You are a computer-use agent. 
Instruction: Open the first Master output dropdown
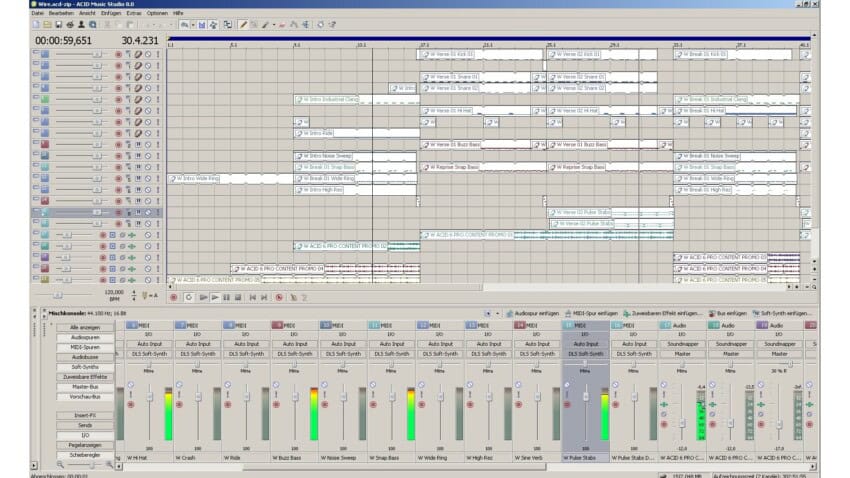click(682, 353)
